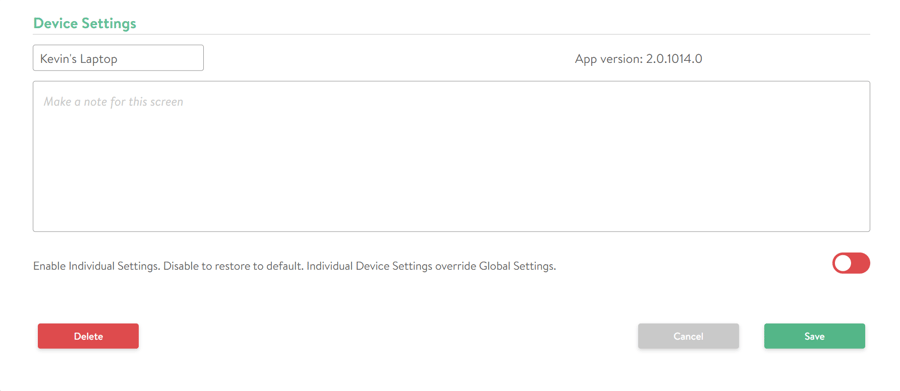Screen dimensions: 900x391
Task: Save the device settings
Action: tap(814, 336)
